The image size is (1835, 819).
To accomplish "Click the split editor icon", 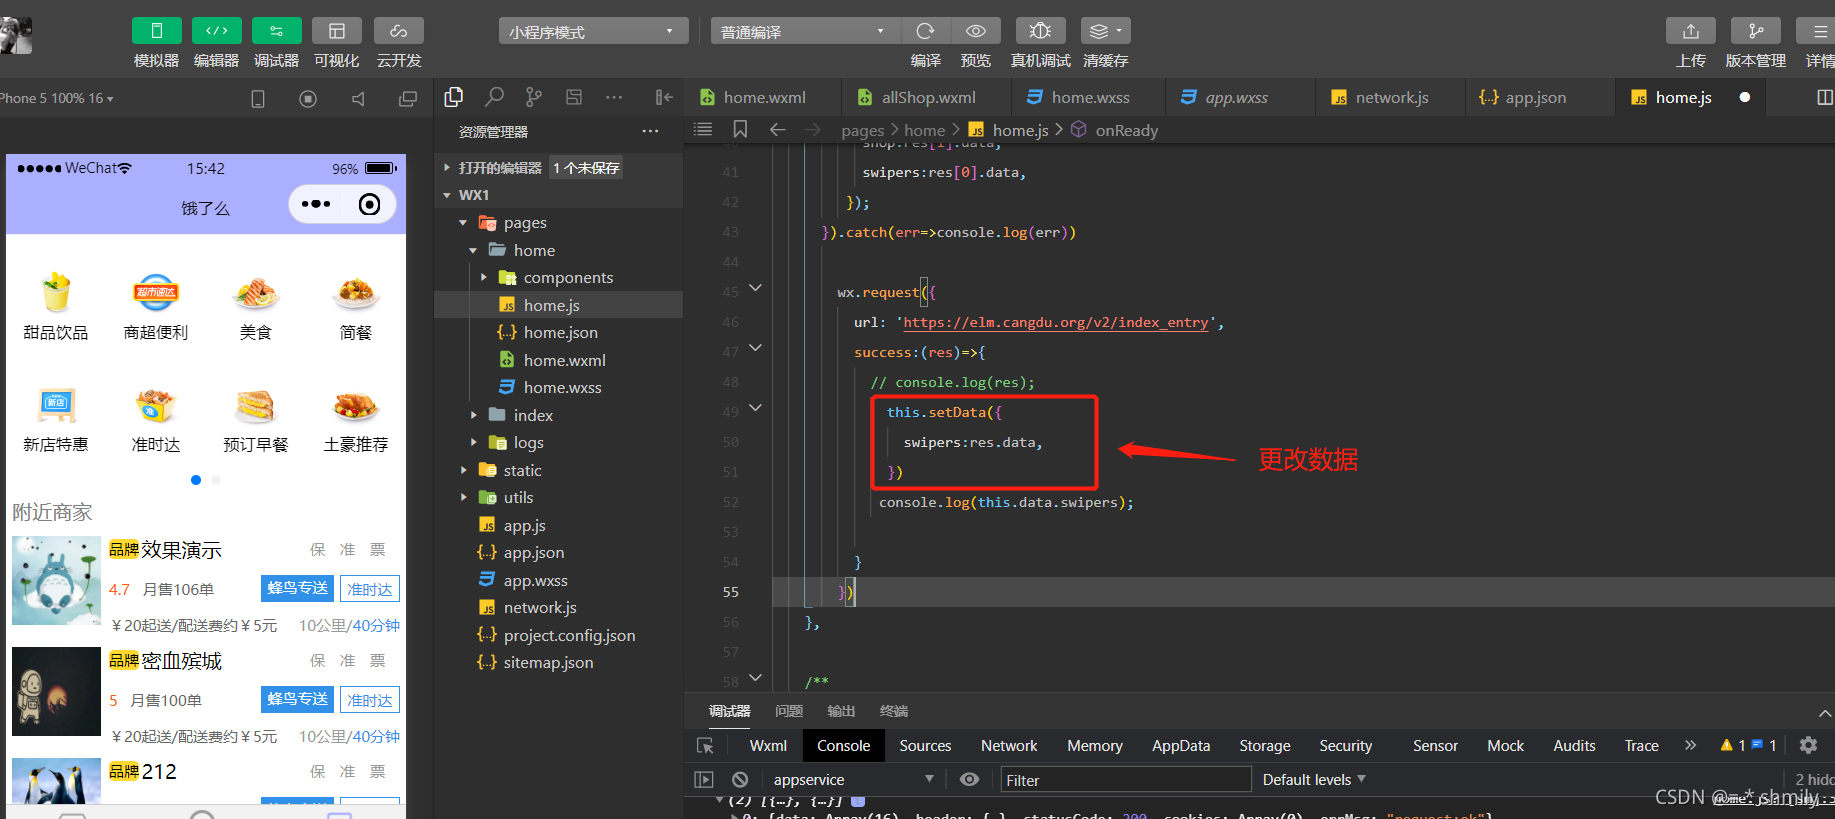I will (x=1824, y=97).
